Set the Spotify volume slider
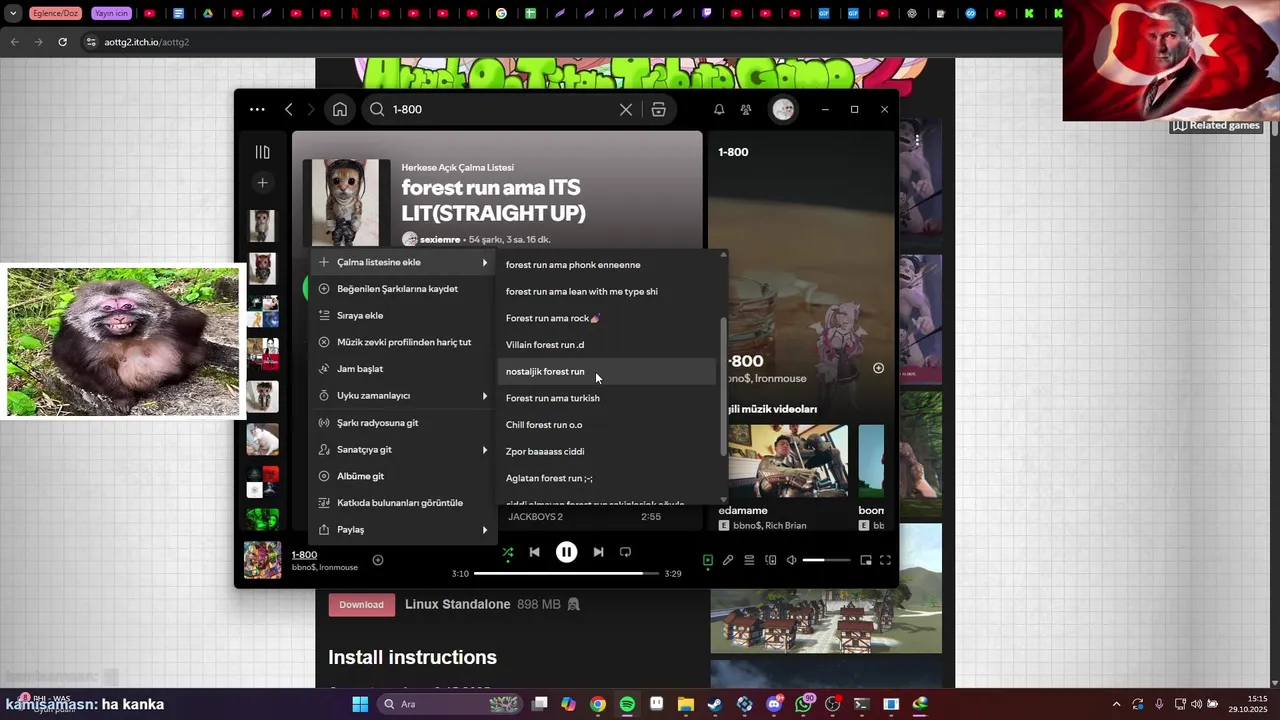The image size is (1280, 720). [x=826, y=561]
